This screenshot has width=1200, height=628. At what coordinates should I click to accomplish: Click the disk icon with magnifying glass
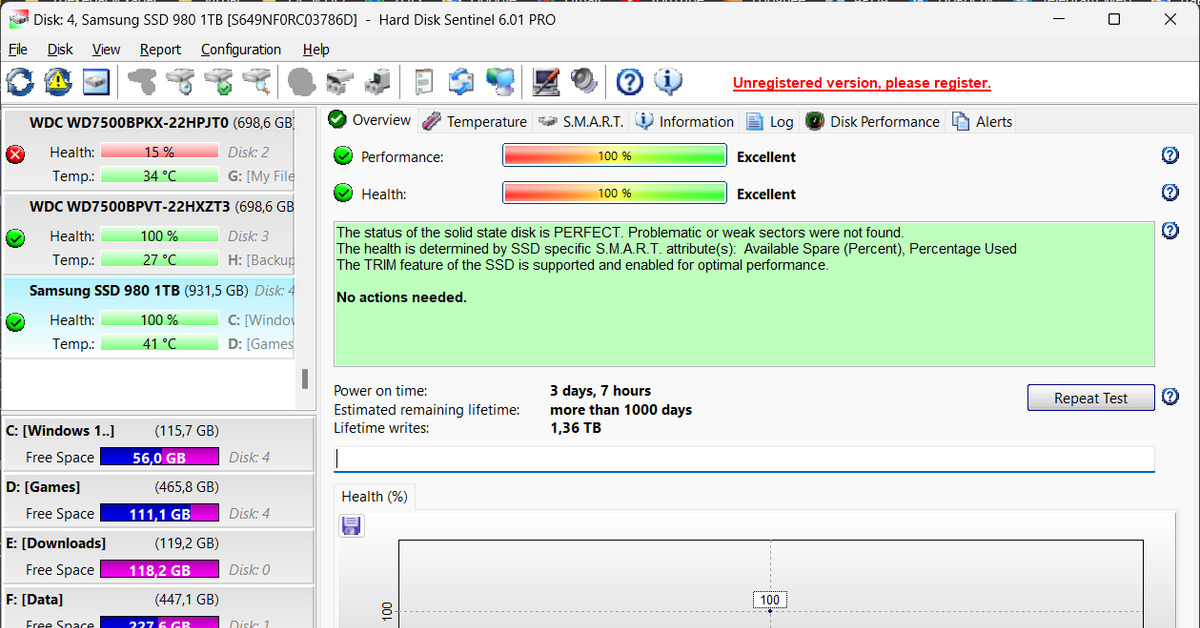pos(257,81)
